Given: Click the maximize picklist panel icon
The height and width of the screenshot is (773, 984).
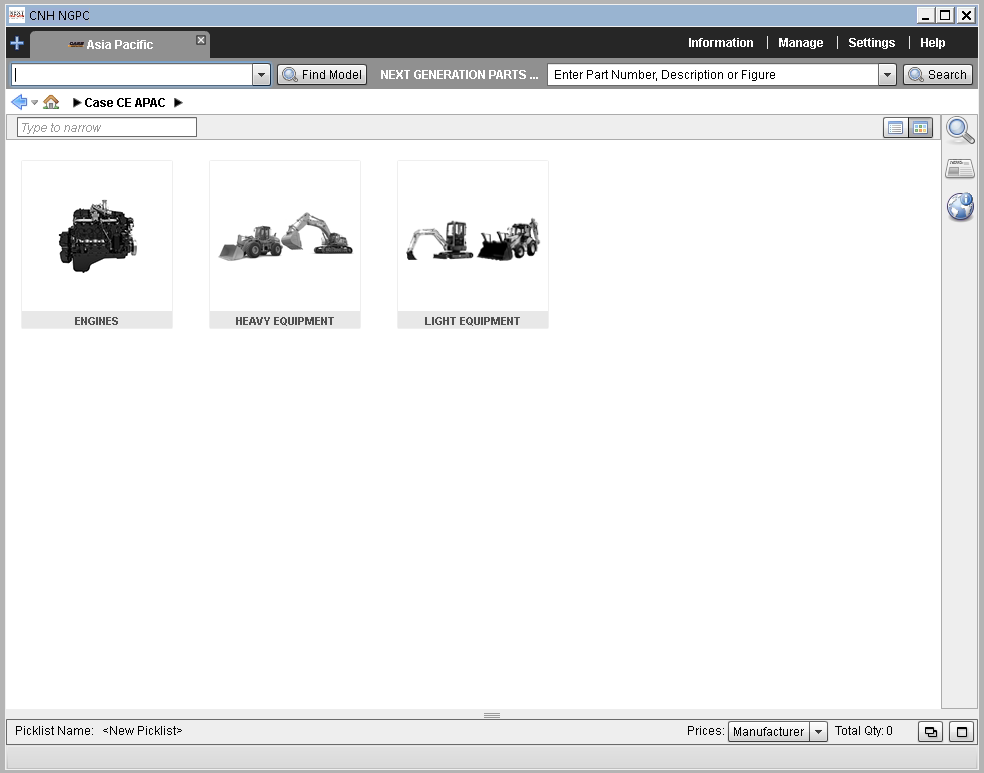Looking at the screenshot, I should tap(961, 732).
